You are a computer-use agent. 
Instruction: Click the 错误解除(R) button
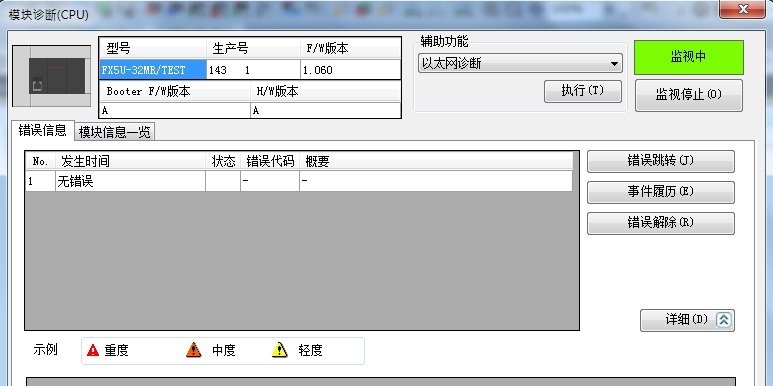(661, 223)
